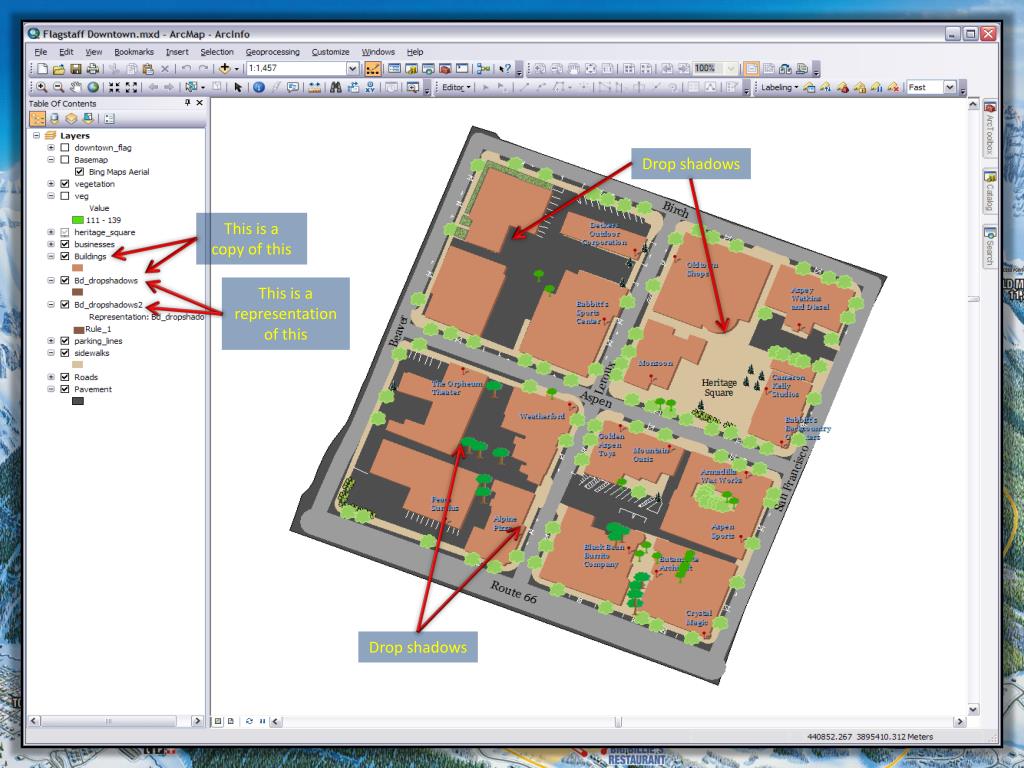1024x768 pixels.
Task: Close the Table Of Contents panel
Action: coord(200,103)
